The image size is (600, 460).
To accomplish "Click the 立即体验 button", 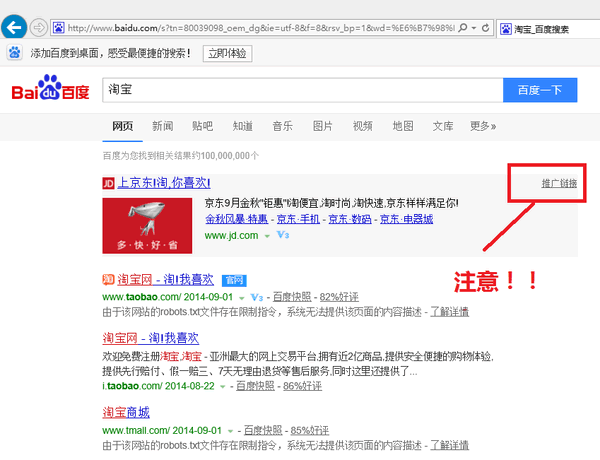I will (227, 53).
